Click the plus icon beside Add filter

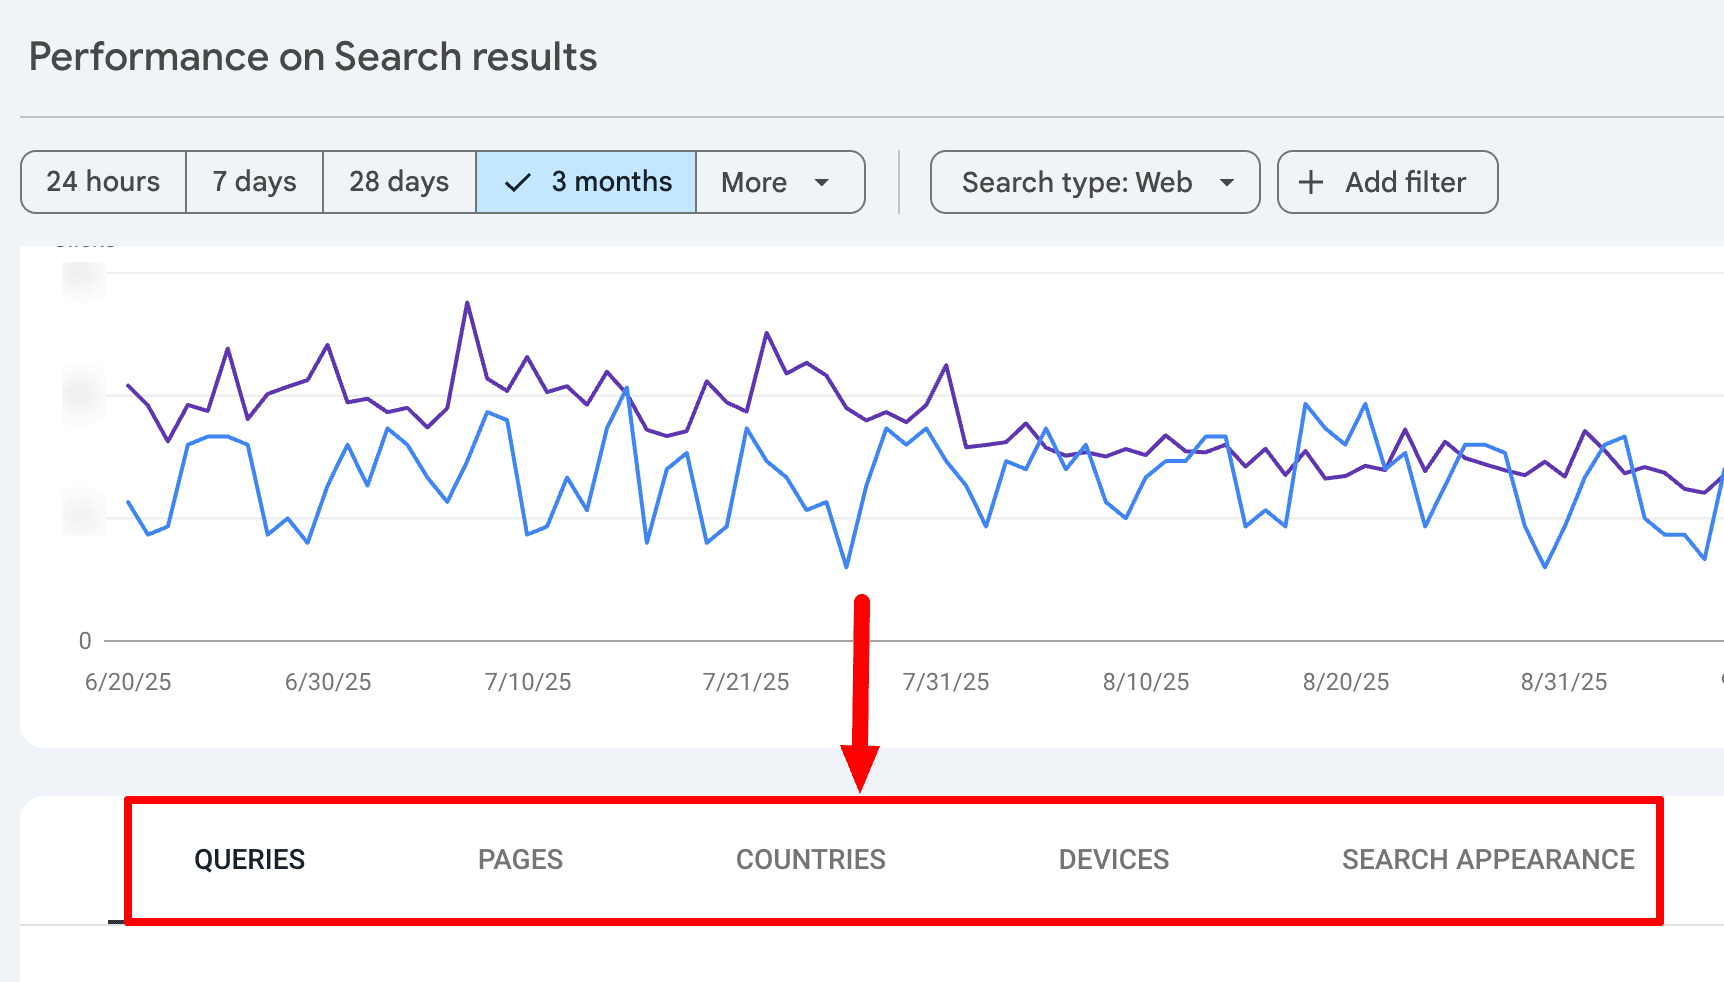(1310, 182)
